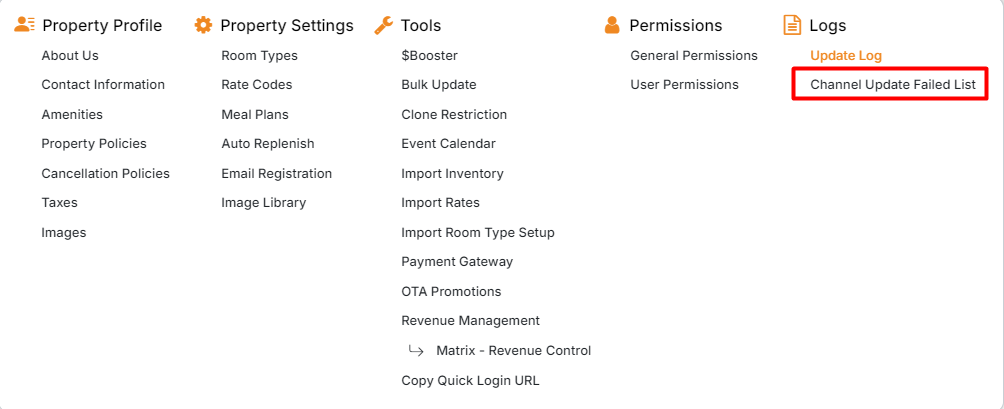Open Rate Codes
Screen dimensions: 1004x409
(257, 85)
